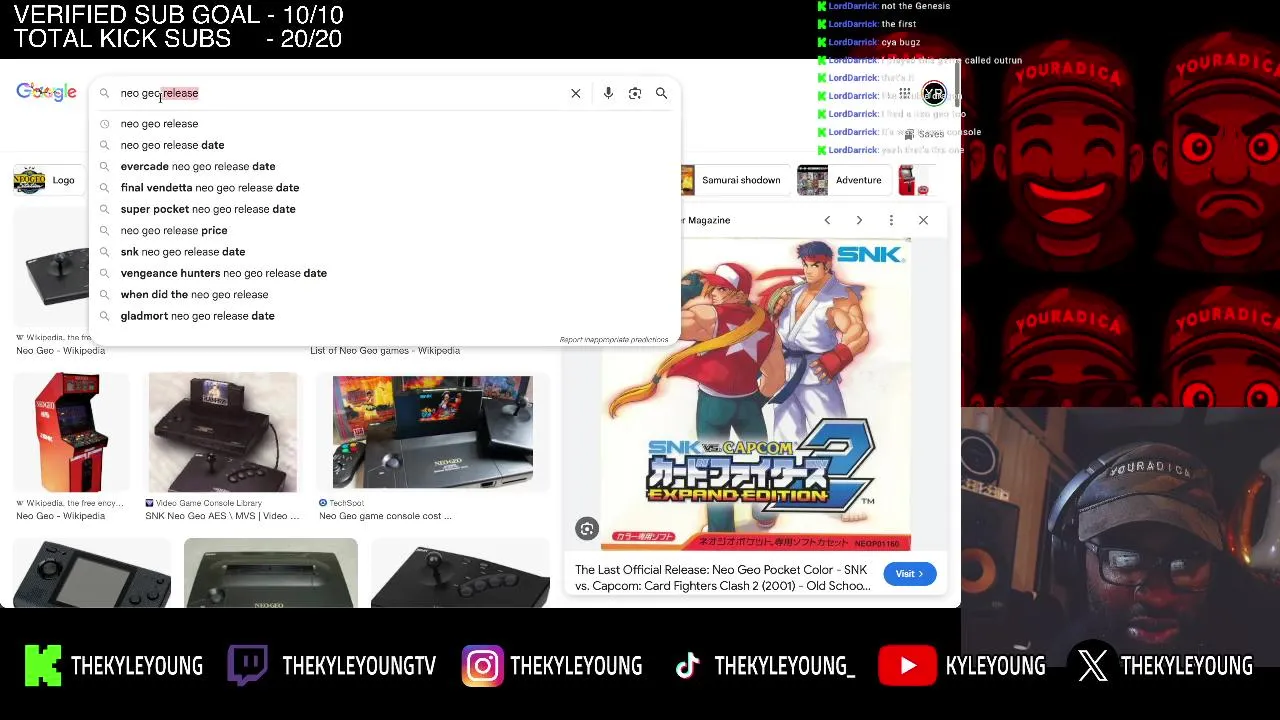This screenshot has height=720, width=1280.
Task: Click the Google account avatar
Action: point(934,93)
